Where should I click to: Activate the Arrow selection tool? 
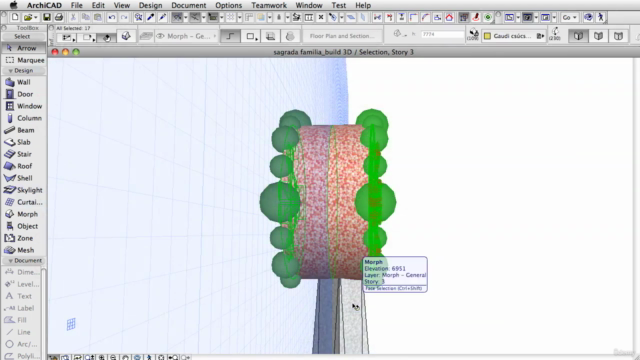[24, 48]
